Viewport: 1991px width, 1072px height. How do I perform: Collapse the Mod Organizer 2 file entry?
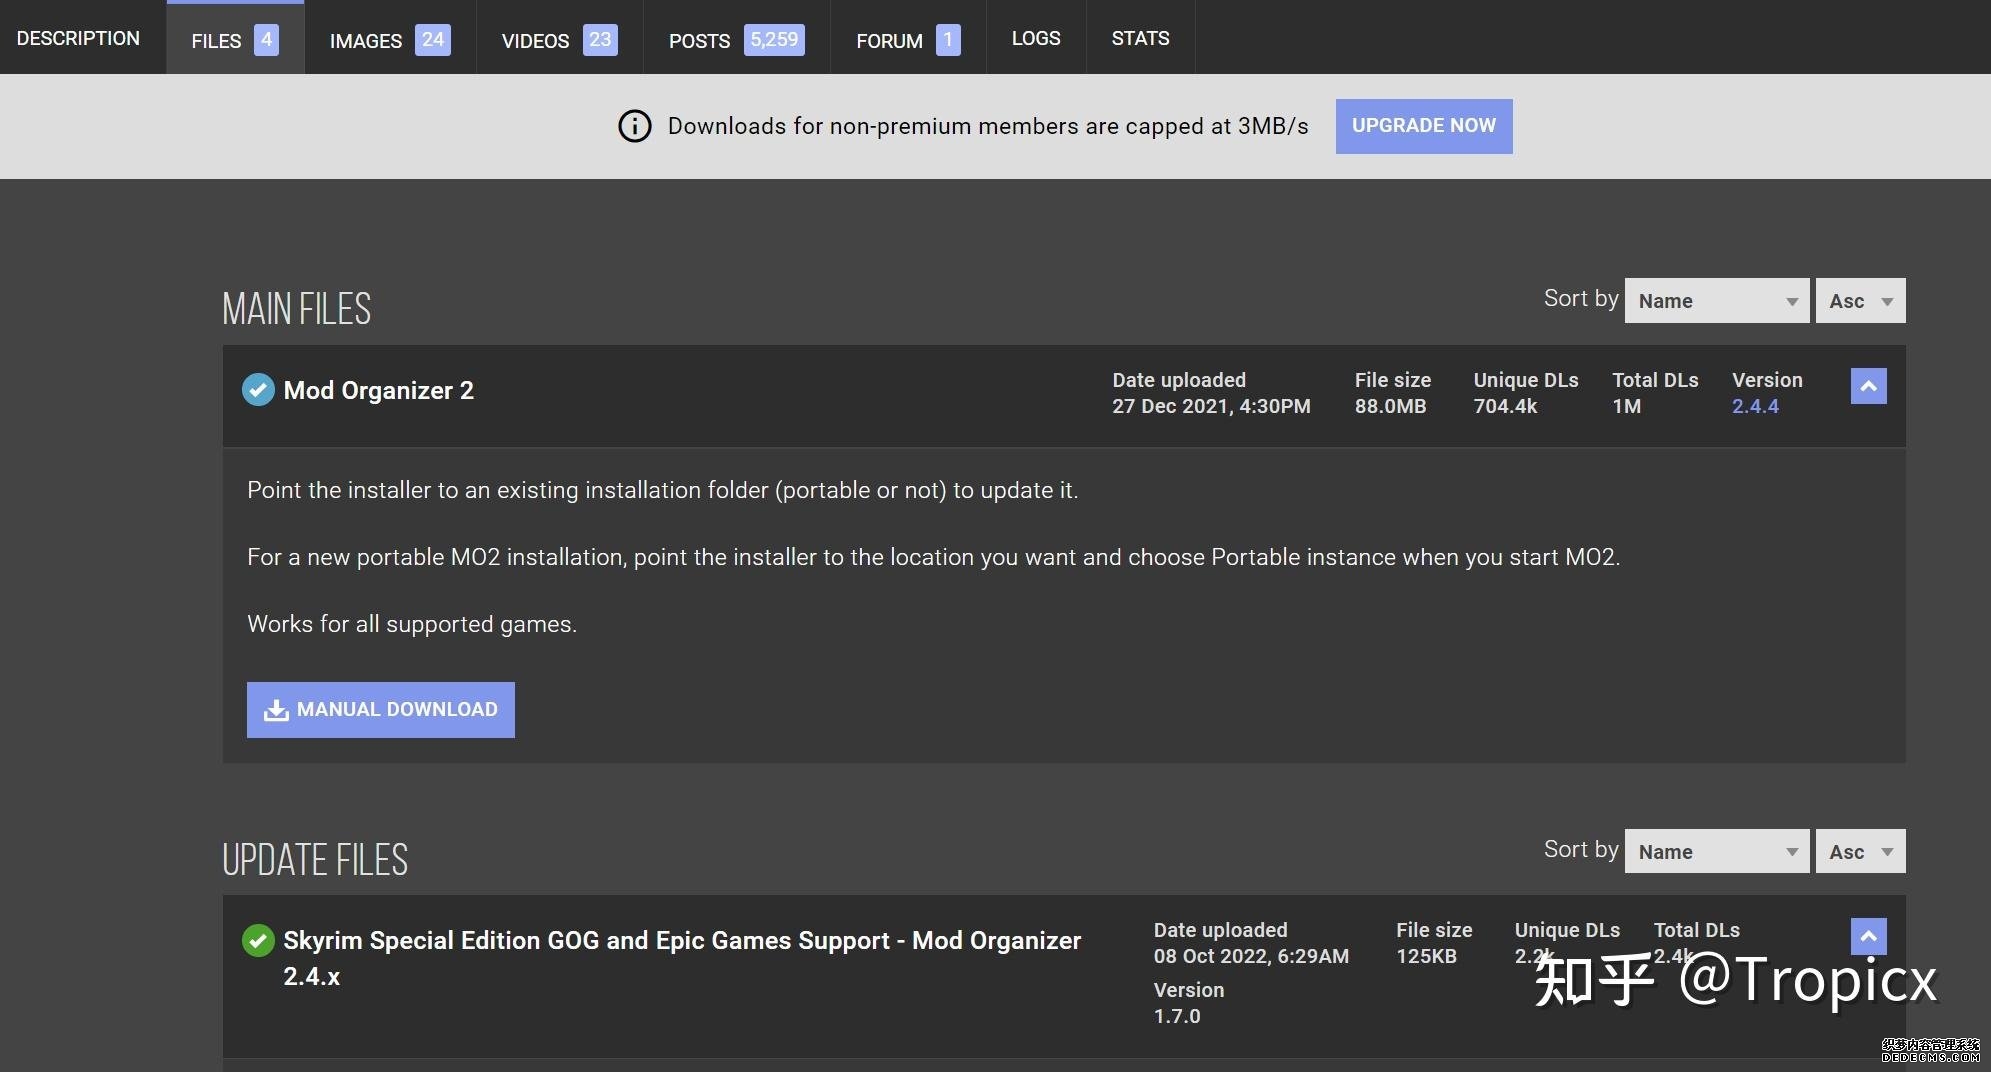coord(1868,386)
